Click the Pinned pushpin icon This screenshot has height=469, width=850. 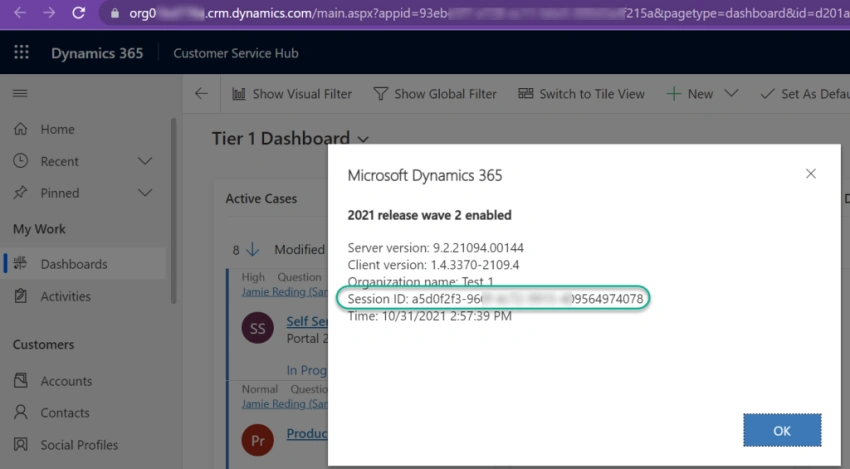point(21,192)
